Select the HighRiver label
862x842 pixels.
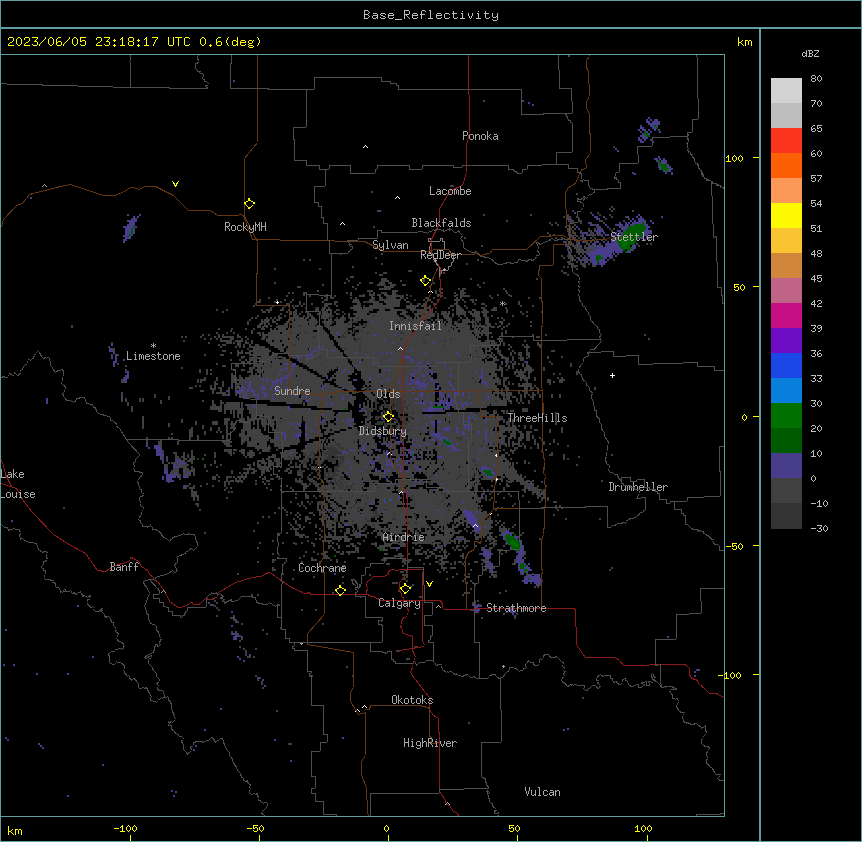pyautogui.click(x=430, y=743)
